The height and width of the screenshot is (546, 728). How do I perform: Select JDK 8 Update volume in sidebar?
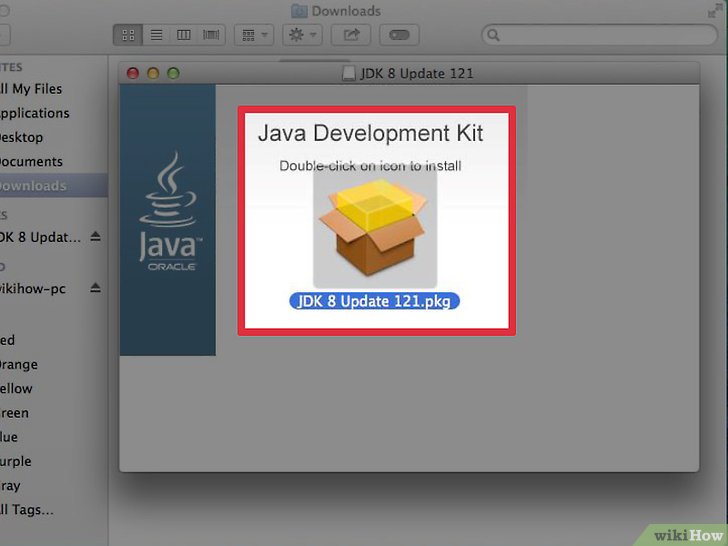[x=41, y=237]
